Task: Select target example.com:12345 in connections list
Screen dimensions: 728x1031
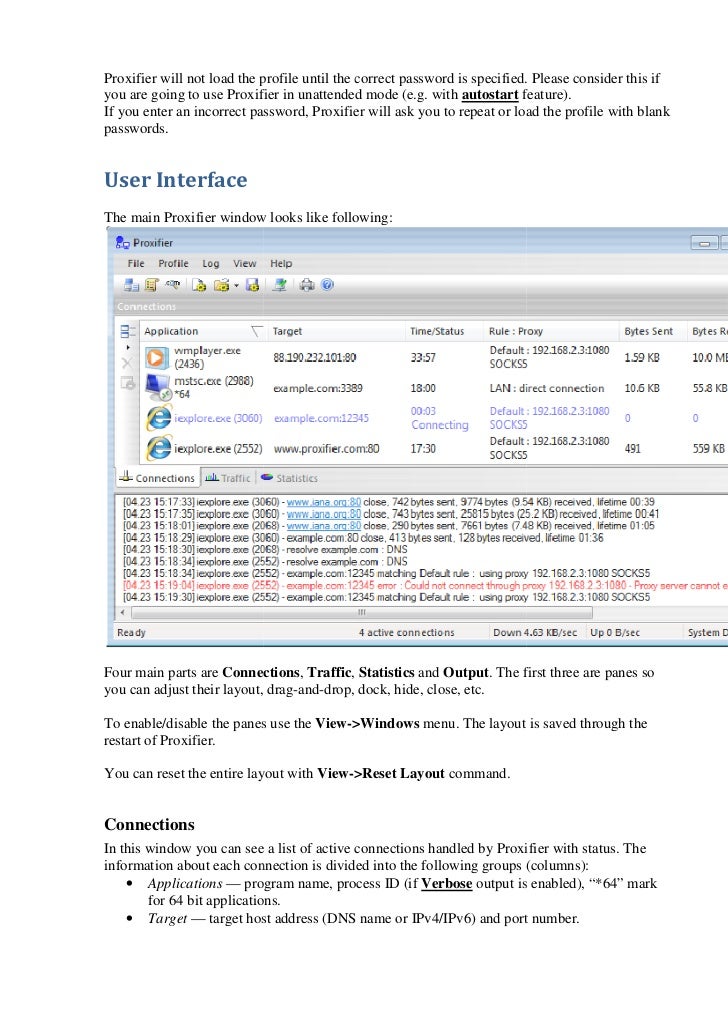Action: (x=321, y=418)
